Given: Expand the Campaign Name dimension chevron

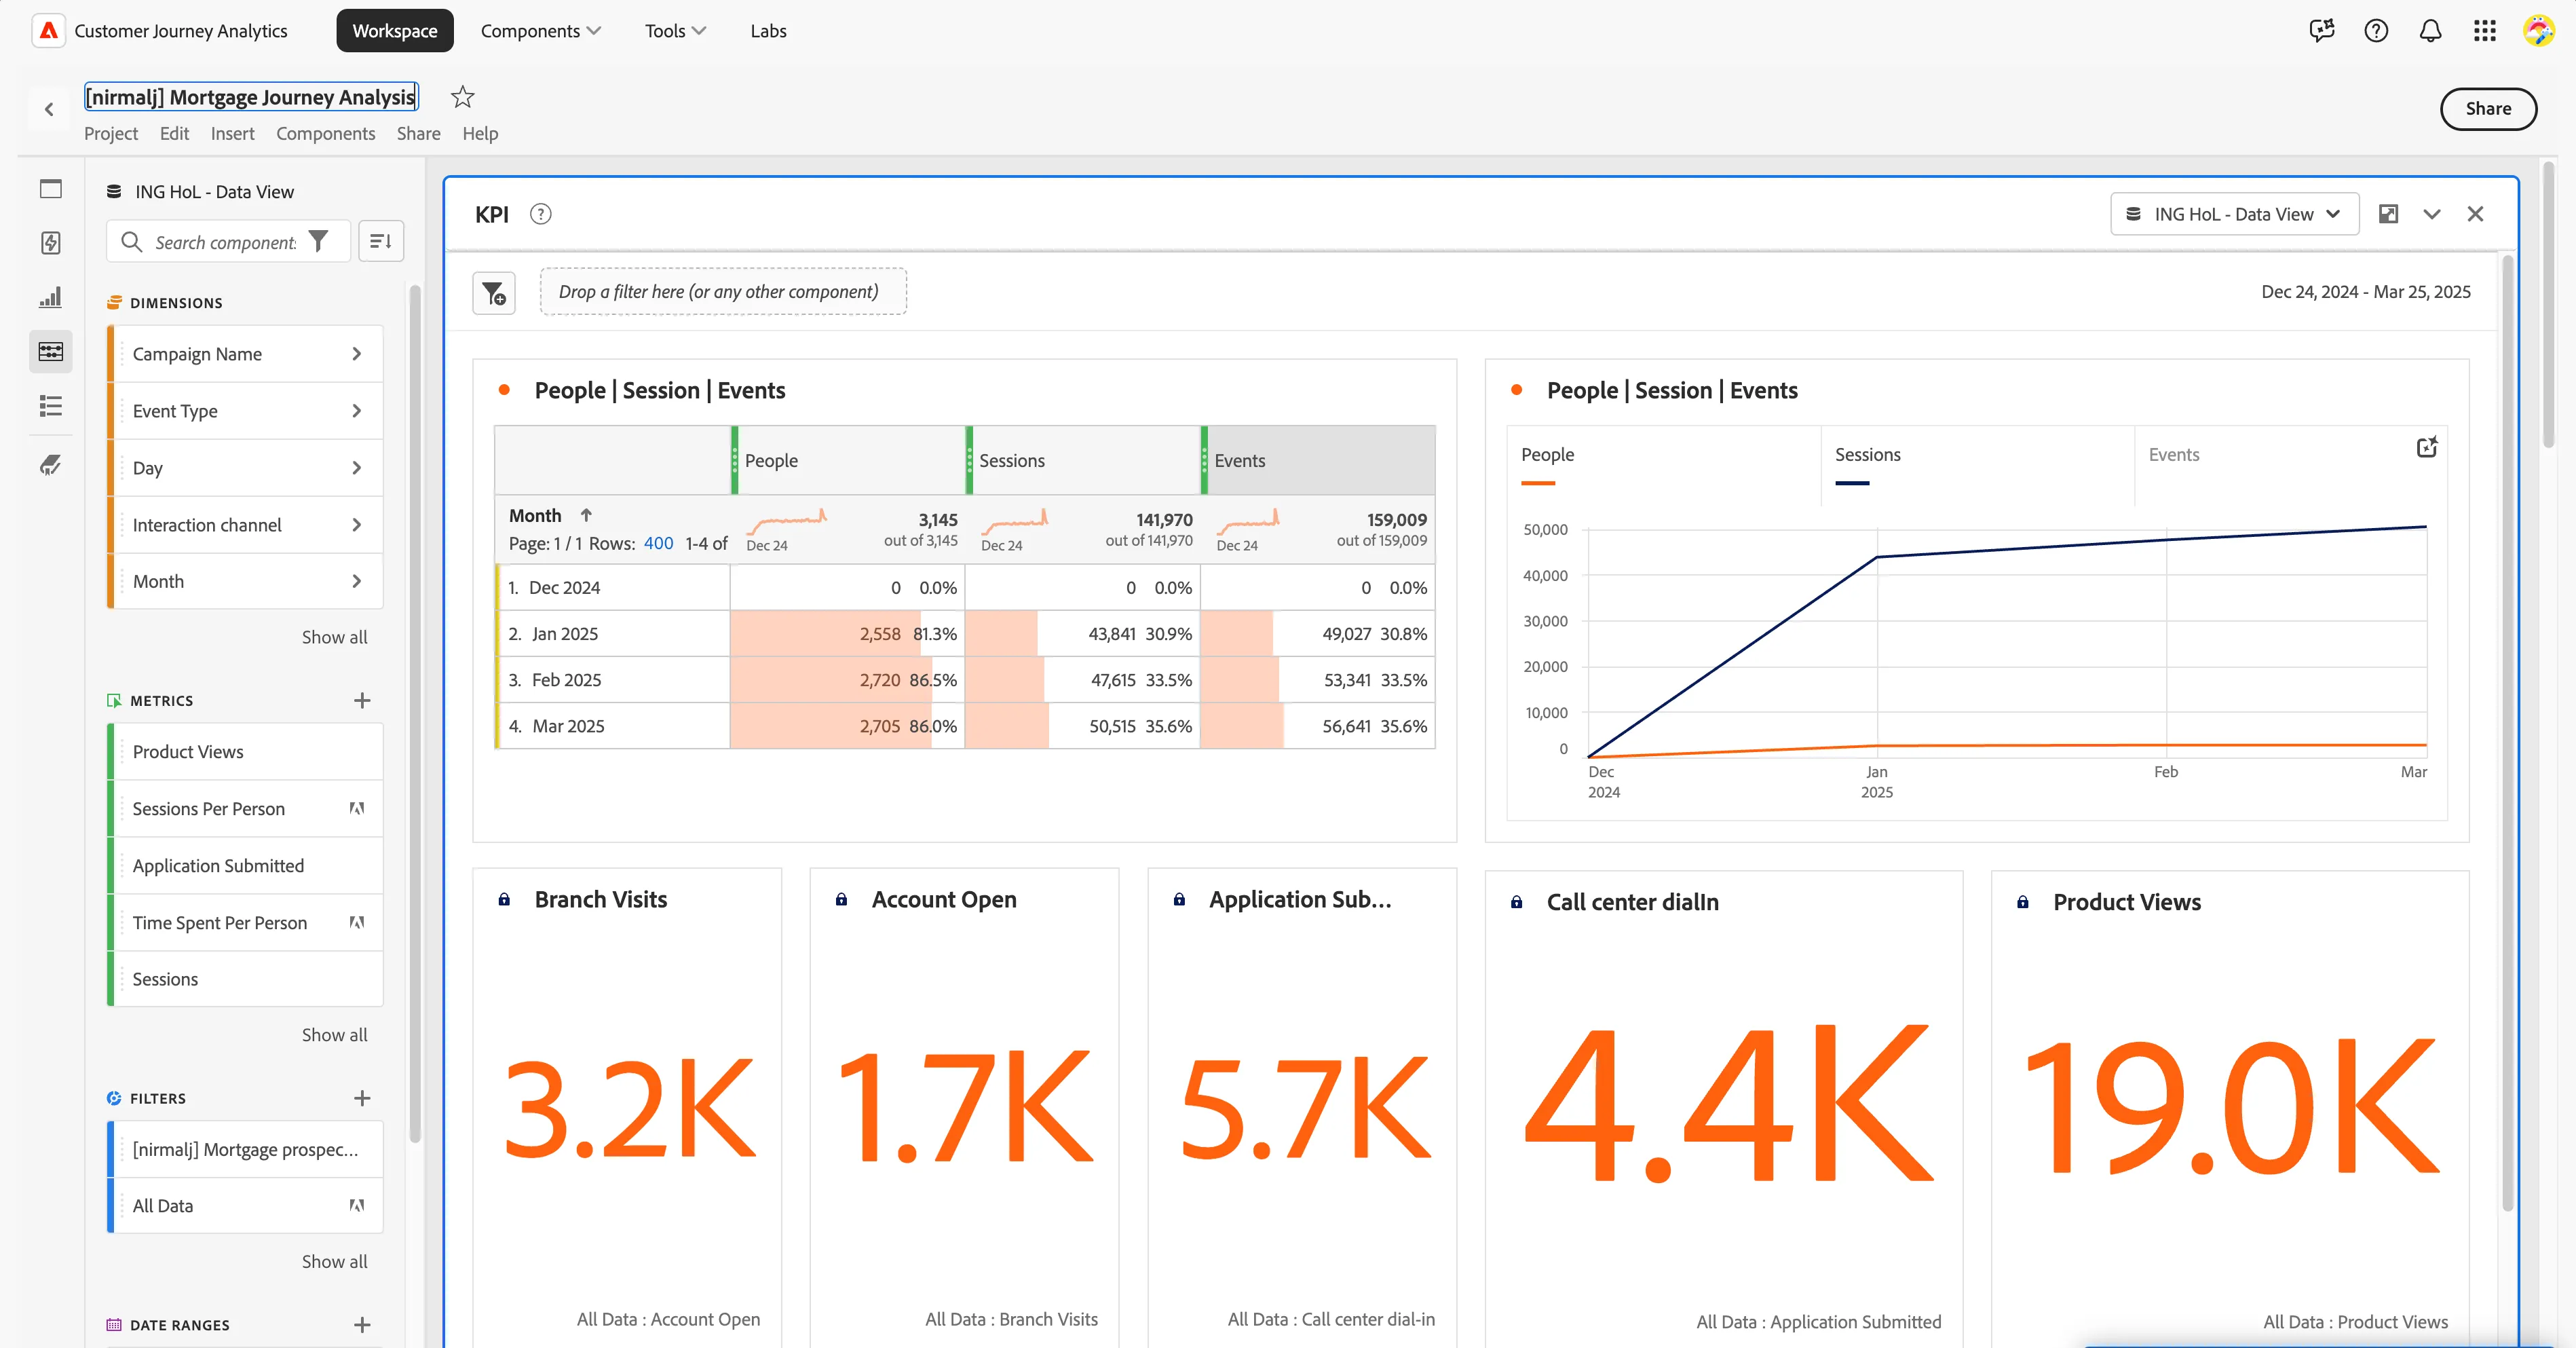Looking at the screenshot, I should point(356,354).
